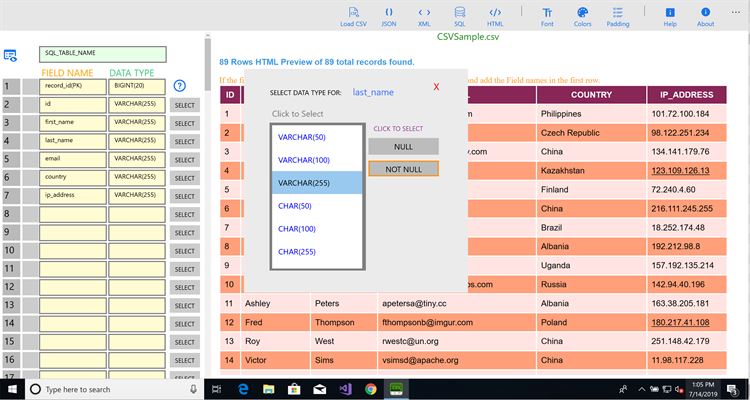Open the Padding settings

tap(618, 17)
